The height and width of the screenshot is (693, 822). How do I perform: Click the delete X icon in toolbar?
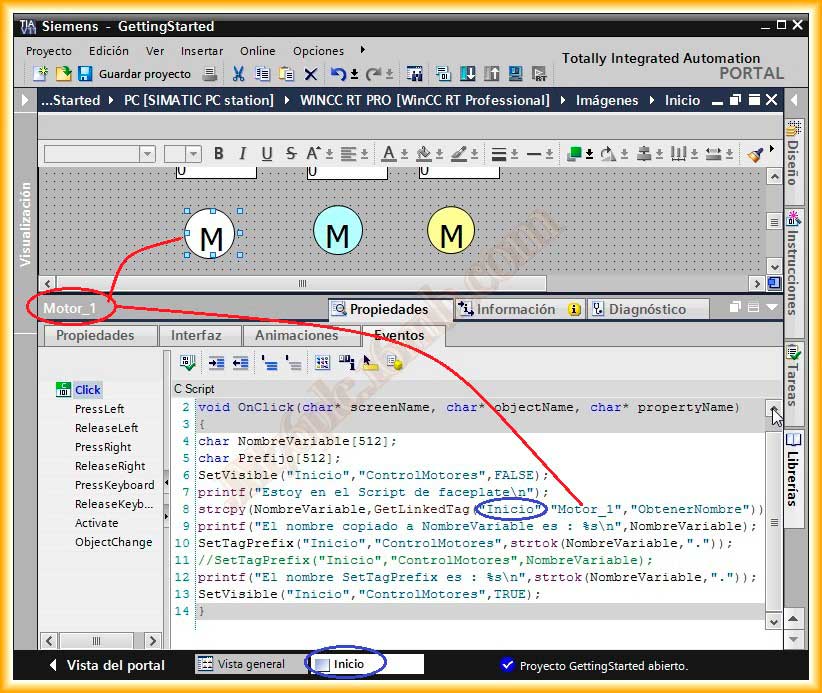pos(311,74)
